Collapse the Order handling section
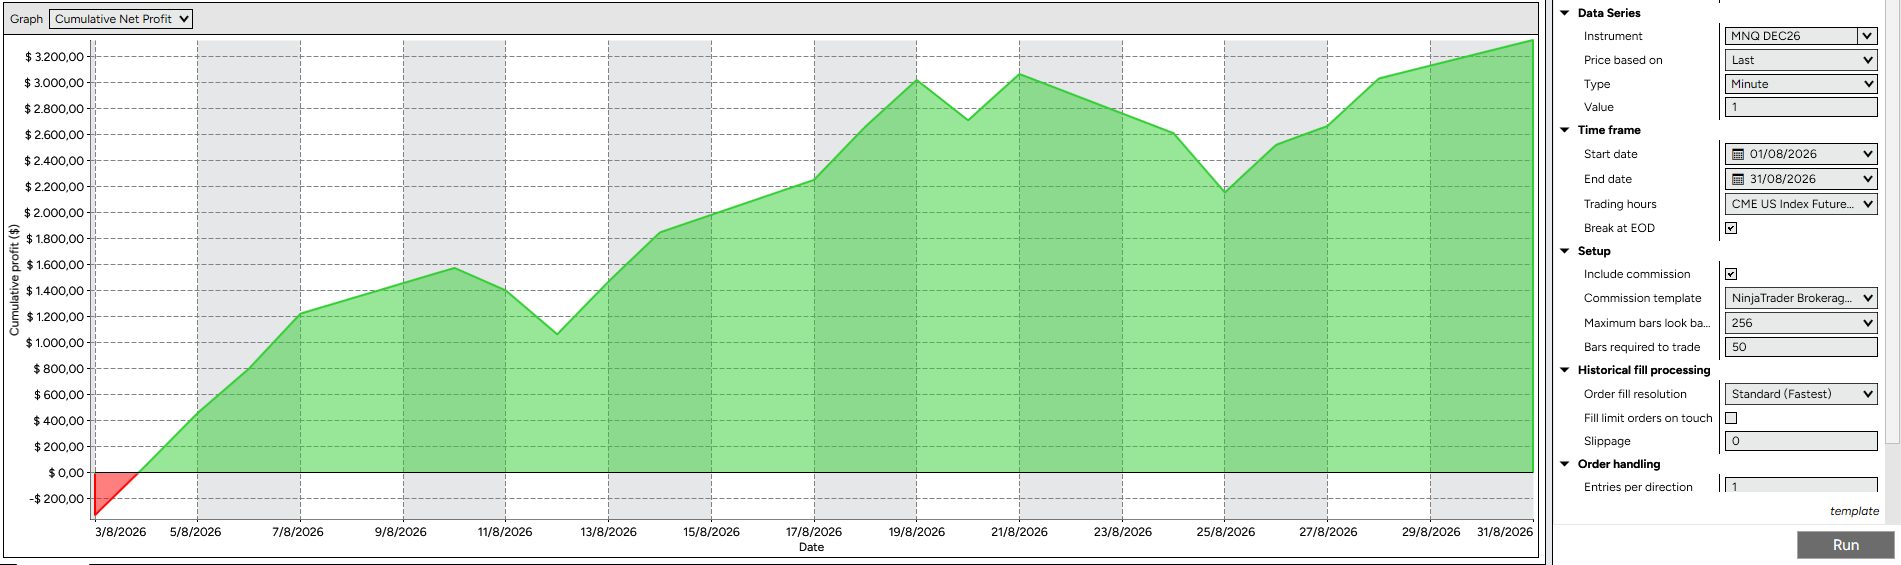 (x=1565, y=464)
